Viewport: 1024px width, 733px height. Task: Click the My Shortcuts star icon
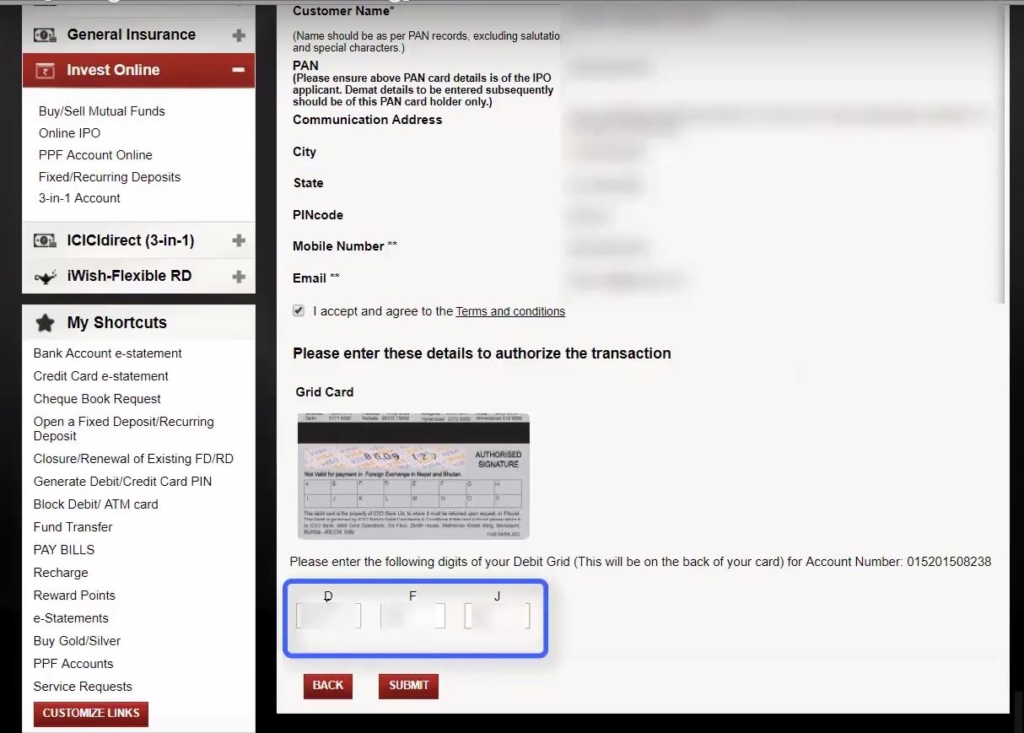(x=45, y=323)
